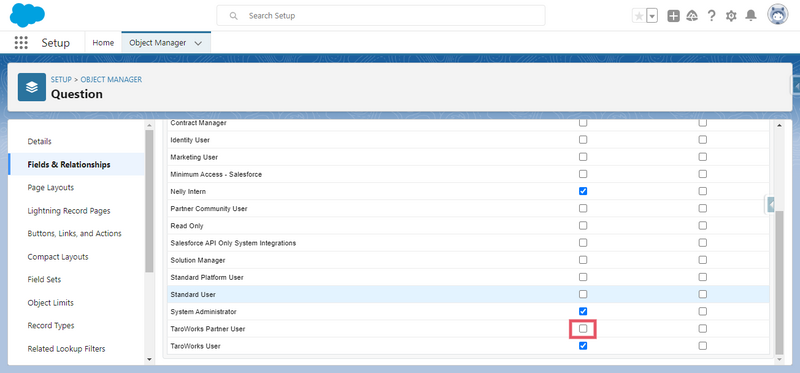
Task: Uncheck the System Administrator visible checkbox
Action: (583, 311)
